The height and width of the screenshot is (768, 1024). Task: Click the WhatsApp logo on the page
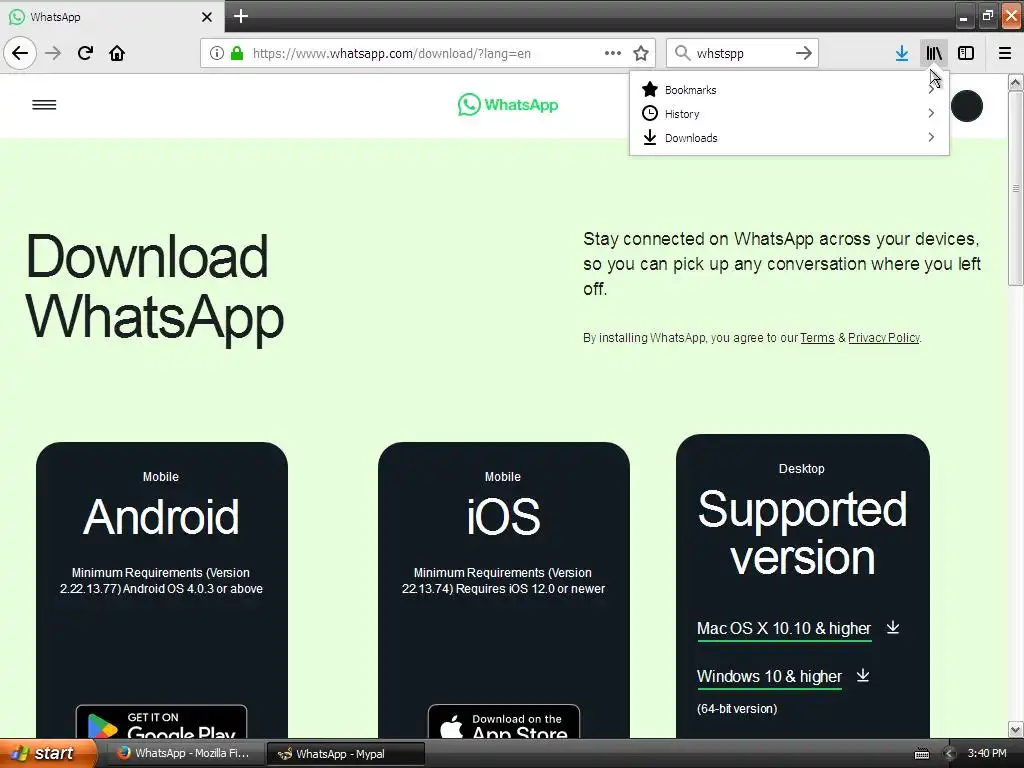[x=508, y=104]
